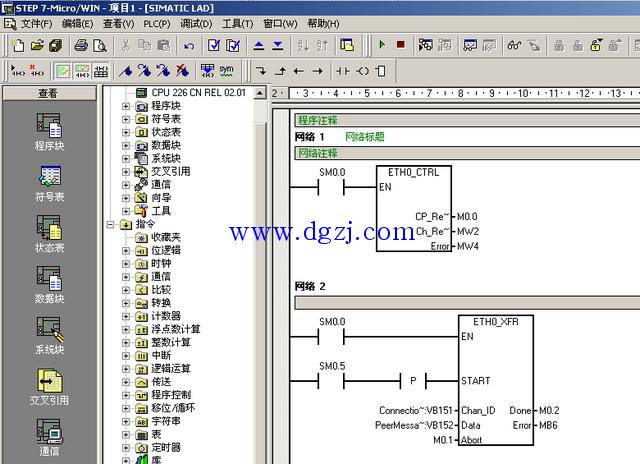Click the tree panel scroll up arrow
The height and width of the screenshot is (464, 640).
[x=260, y=93]
